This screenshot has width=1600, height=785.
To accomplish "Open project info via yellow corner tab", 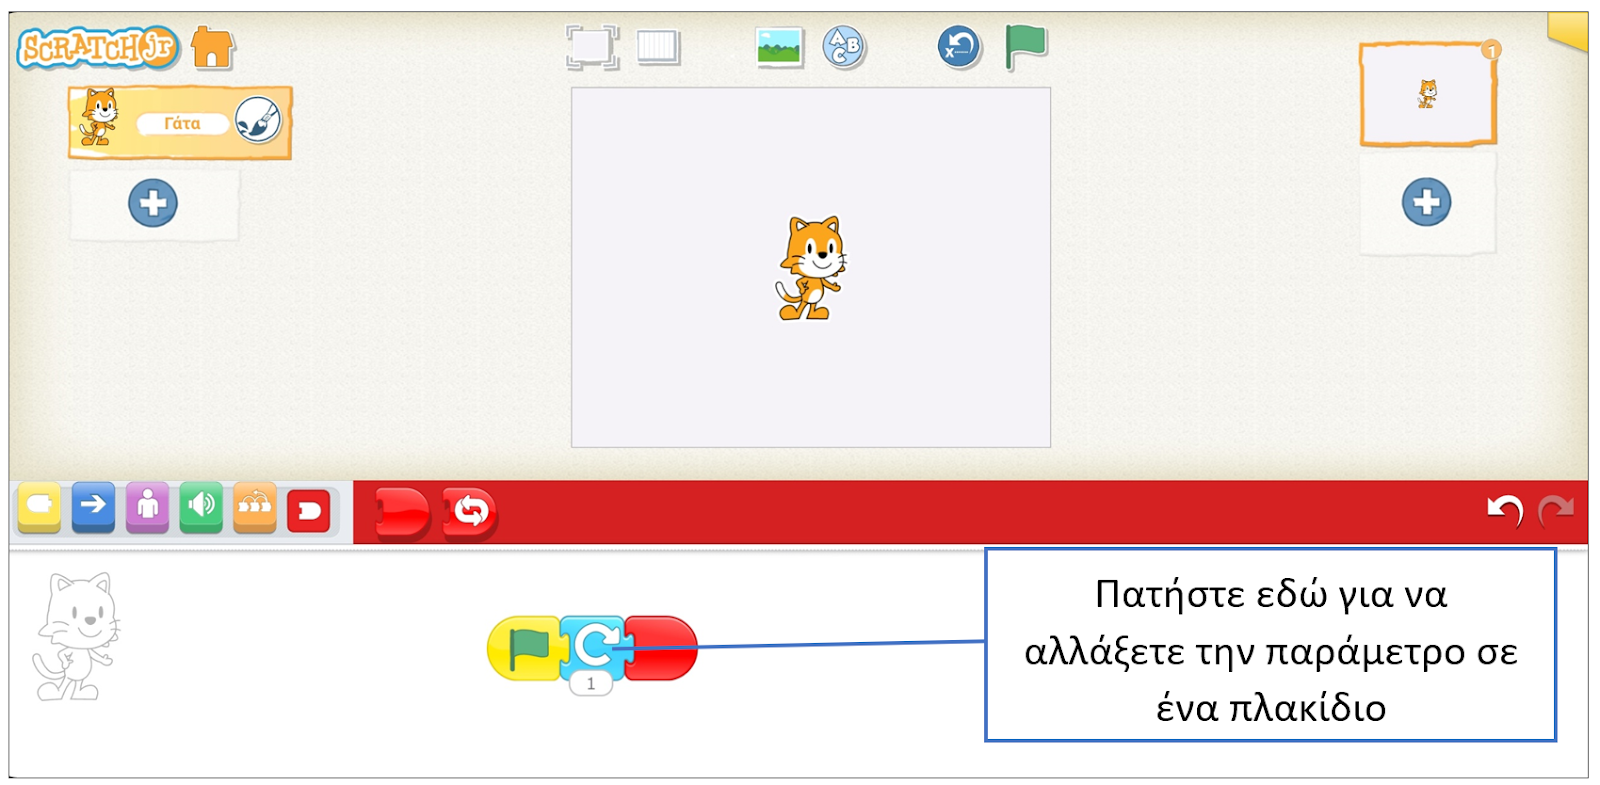I will coord(1568,30).
